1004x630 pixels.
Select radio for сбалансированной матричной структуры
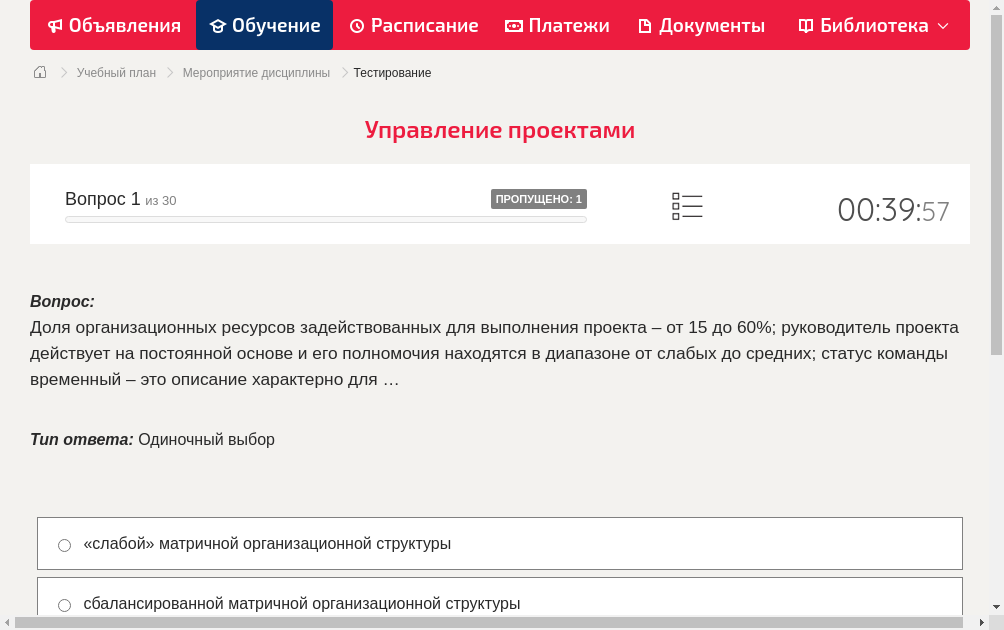[x=64, y=604]
